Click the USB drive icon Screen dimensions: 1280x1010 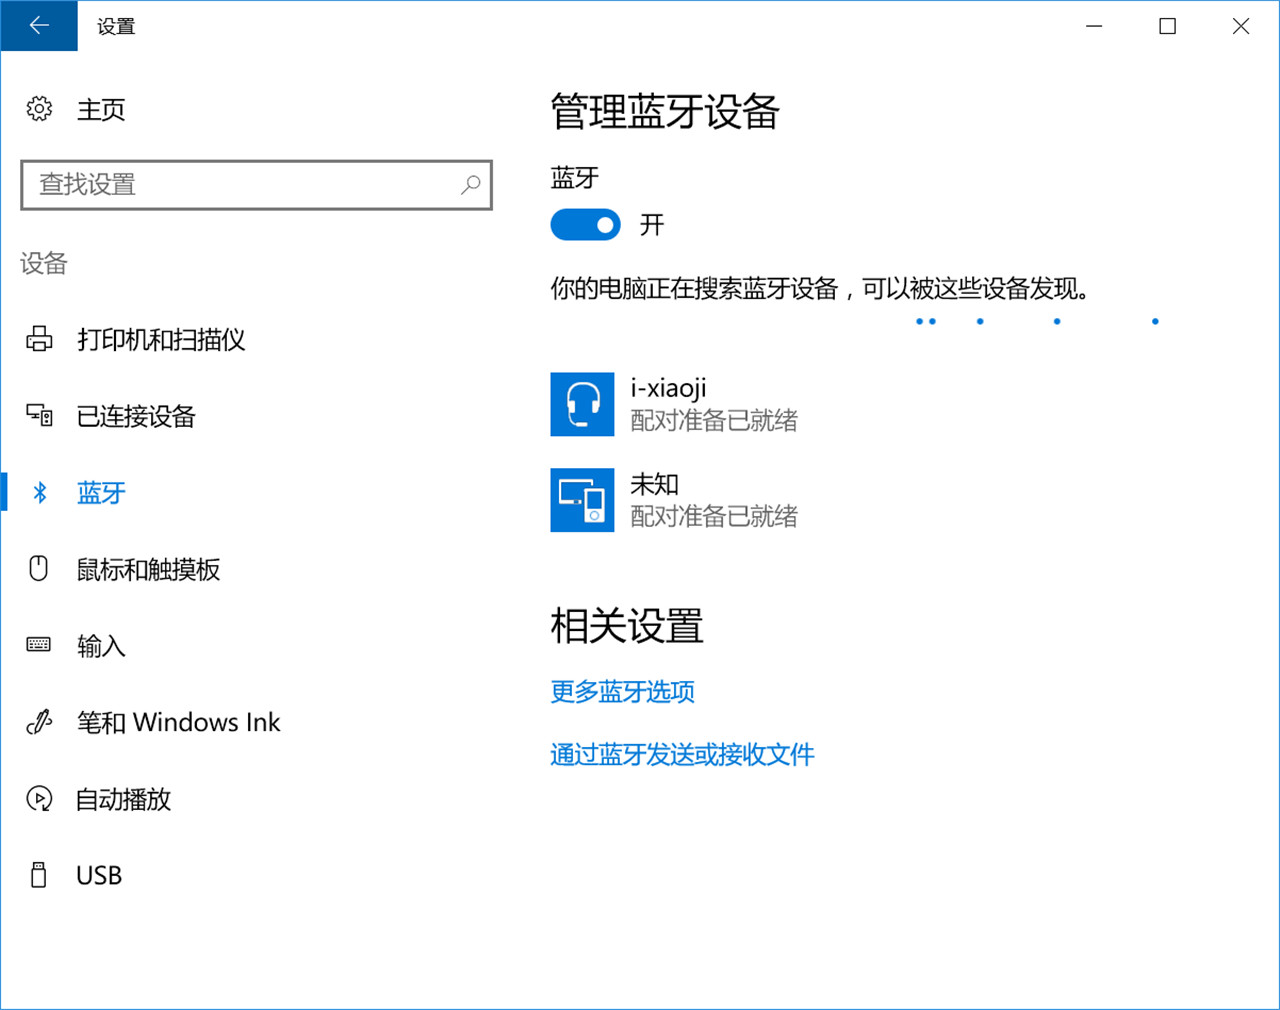pyautogui.click(x=39, y=875)
